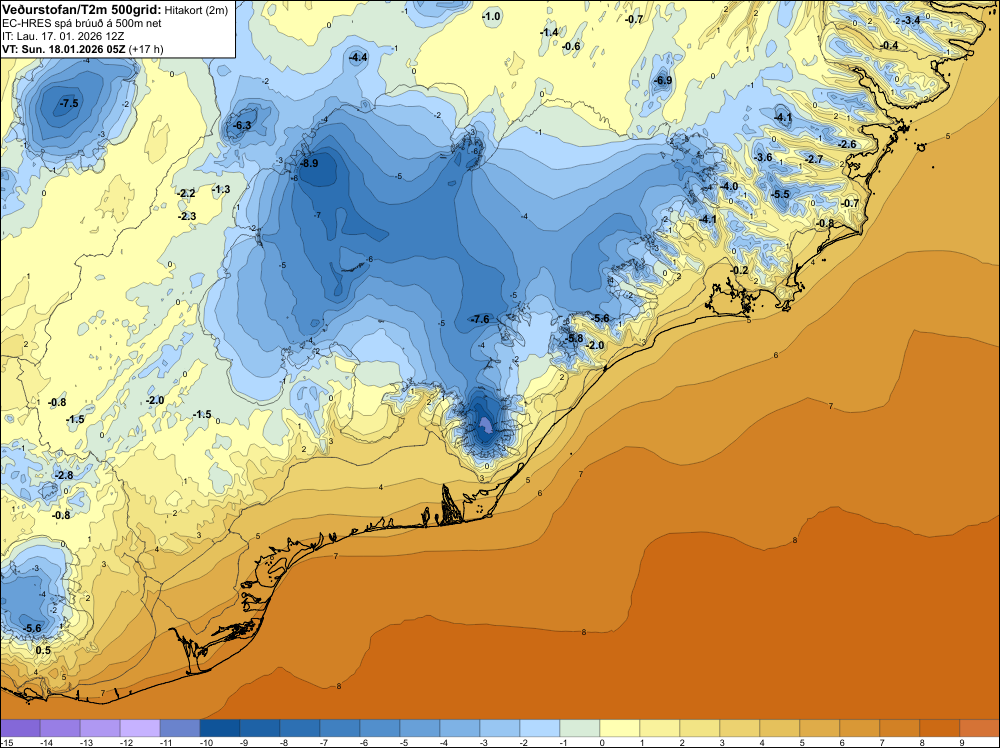Click the -6.9 temperature label
Screen dimensions: 1000x748
coord(663,80)
